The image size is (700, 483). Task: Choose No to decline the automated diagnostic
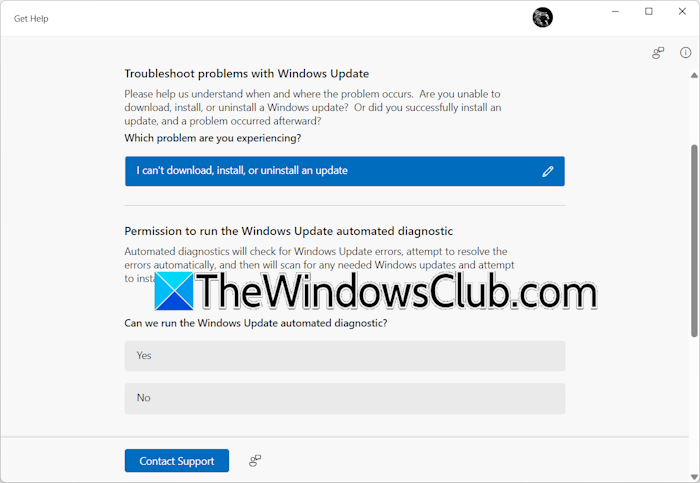(x=345, y=398)
